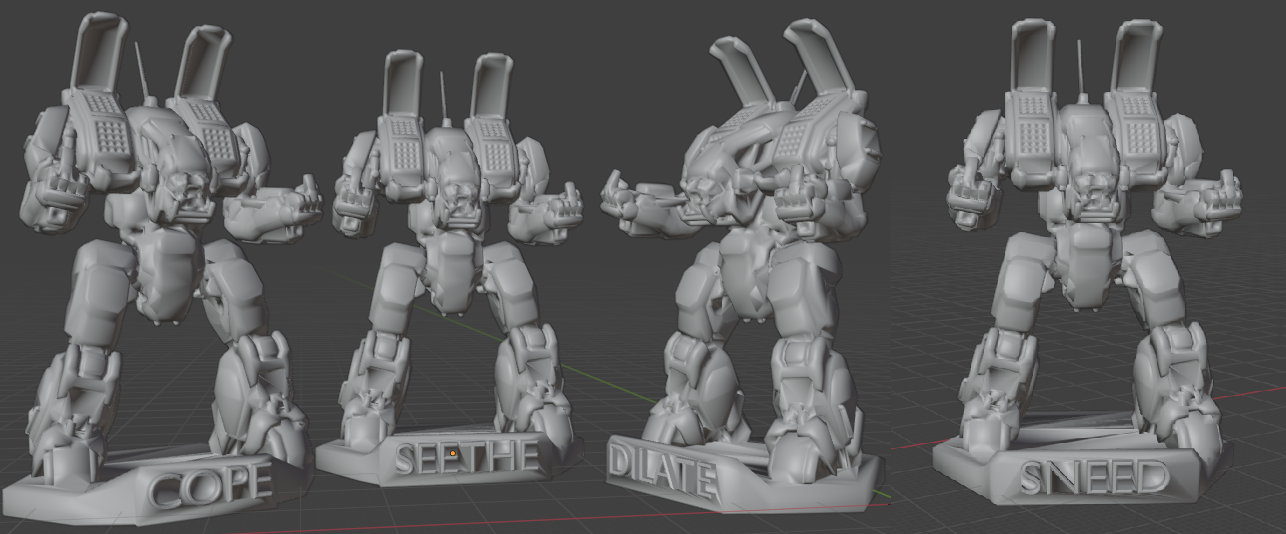Click the embossed SEETHE lettering on base

(x=467, y=458)
